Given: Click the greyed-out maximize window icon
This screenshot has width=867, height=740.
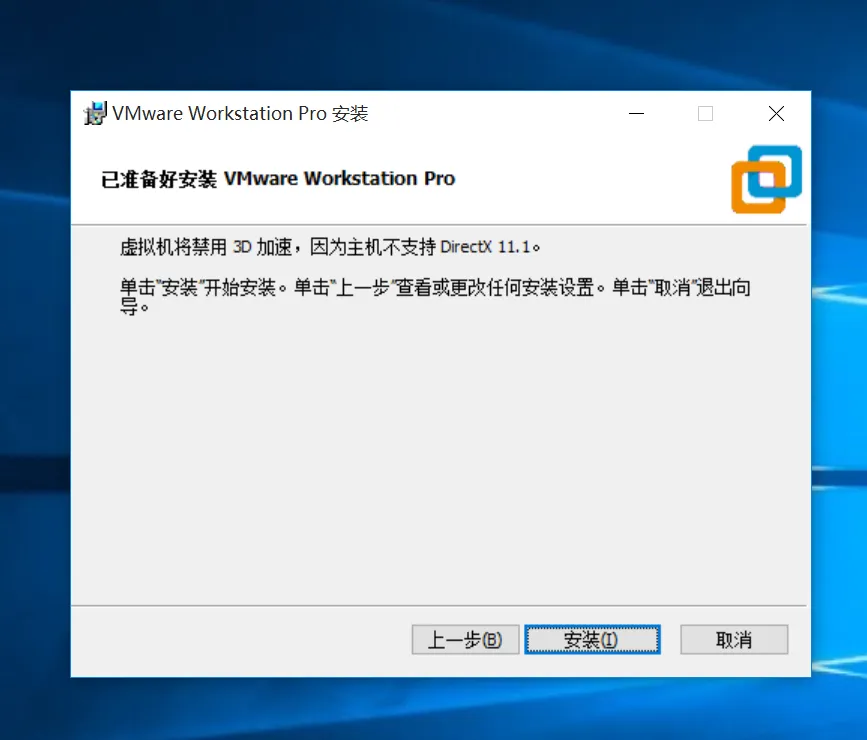Looking at the screenshot, I should click(x=705, y=113).
